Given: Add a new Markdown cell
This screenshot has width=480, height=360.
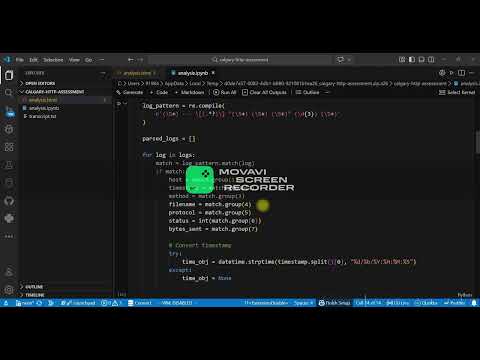Looking at the screenshot, I should point(190,92).
